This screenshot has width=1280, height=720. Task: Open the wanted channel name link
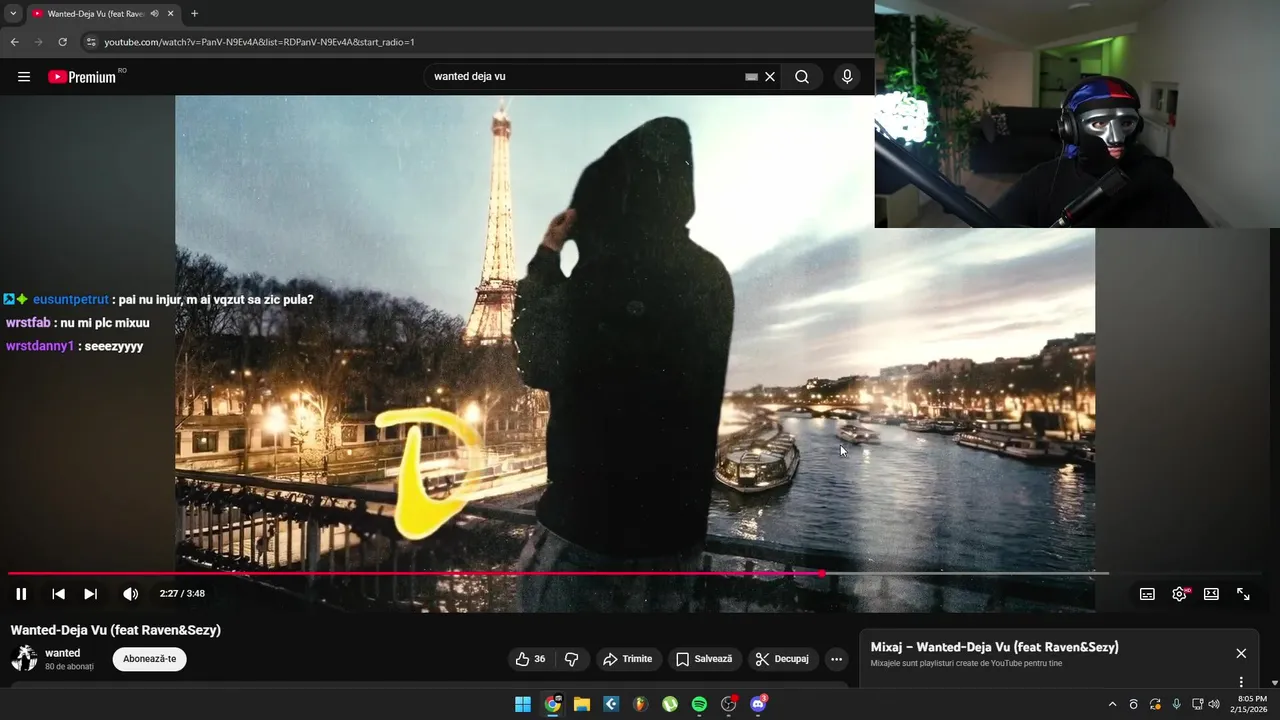pyautogui.click(x=63, y=653)
